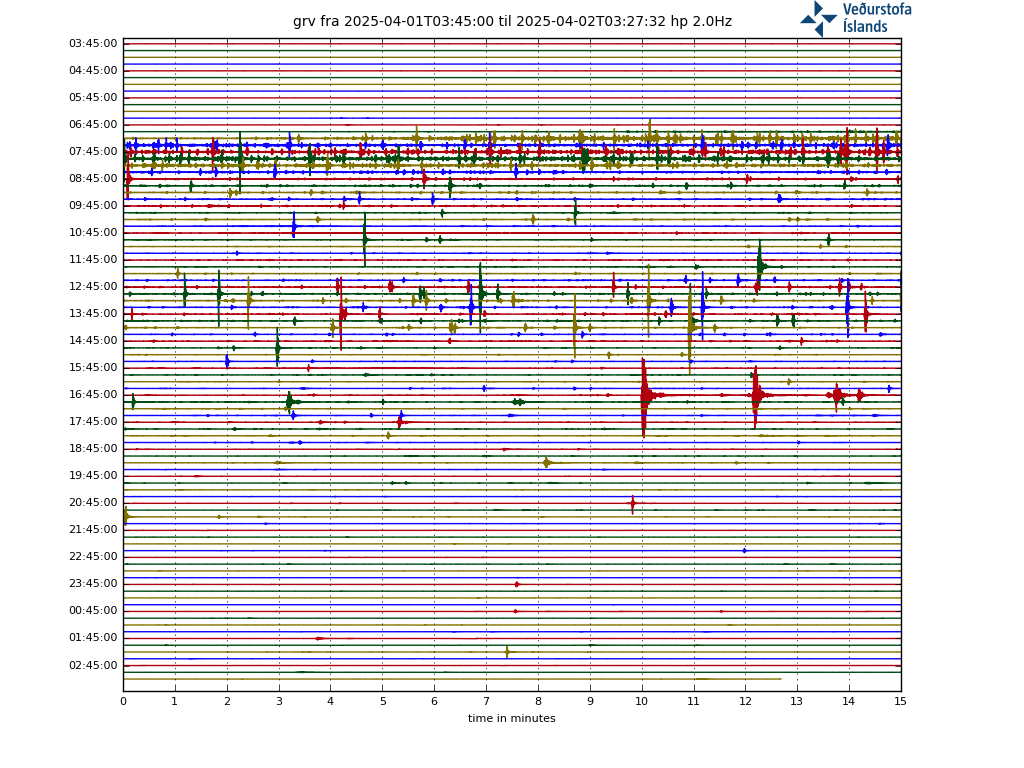Image resolution: width=1024 pixels, height=768 pixels.
Task: Click the 00:45:00 time label
Action: pos(93,611)
